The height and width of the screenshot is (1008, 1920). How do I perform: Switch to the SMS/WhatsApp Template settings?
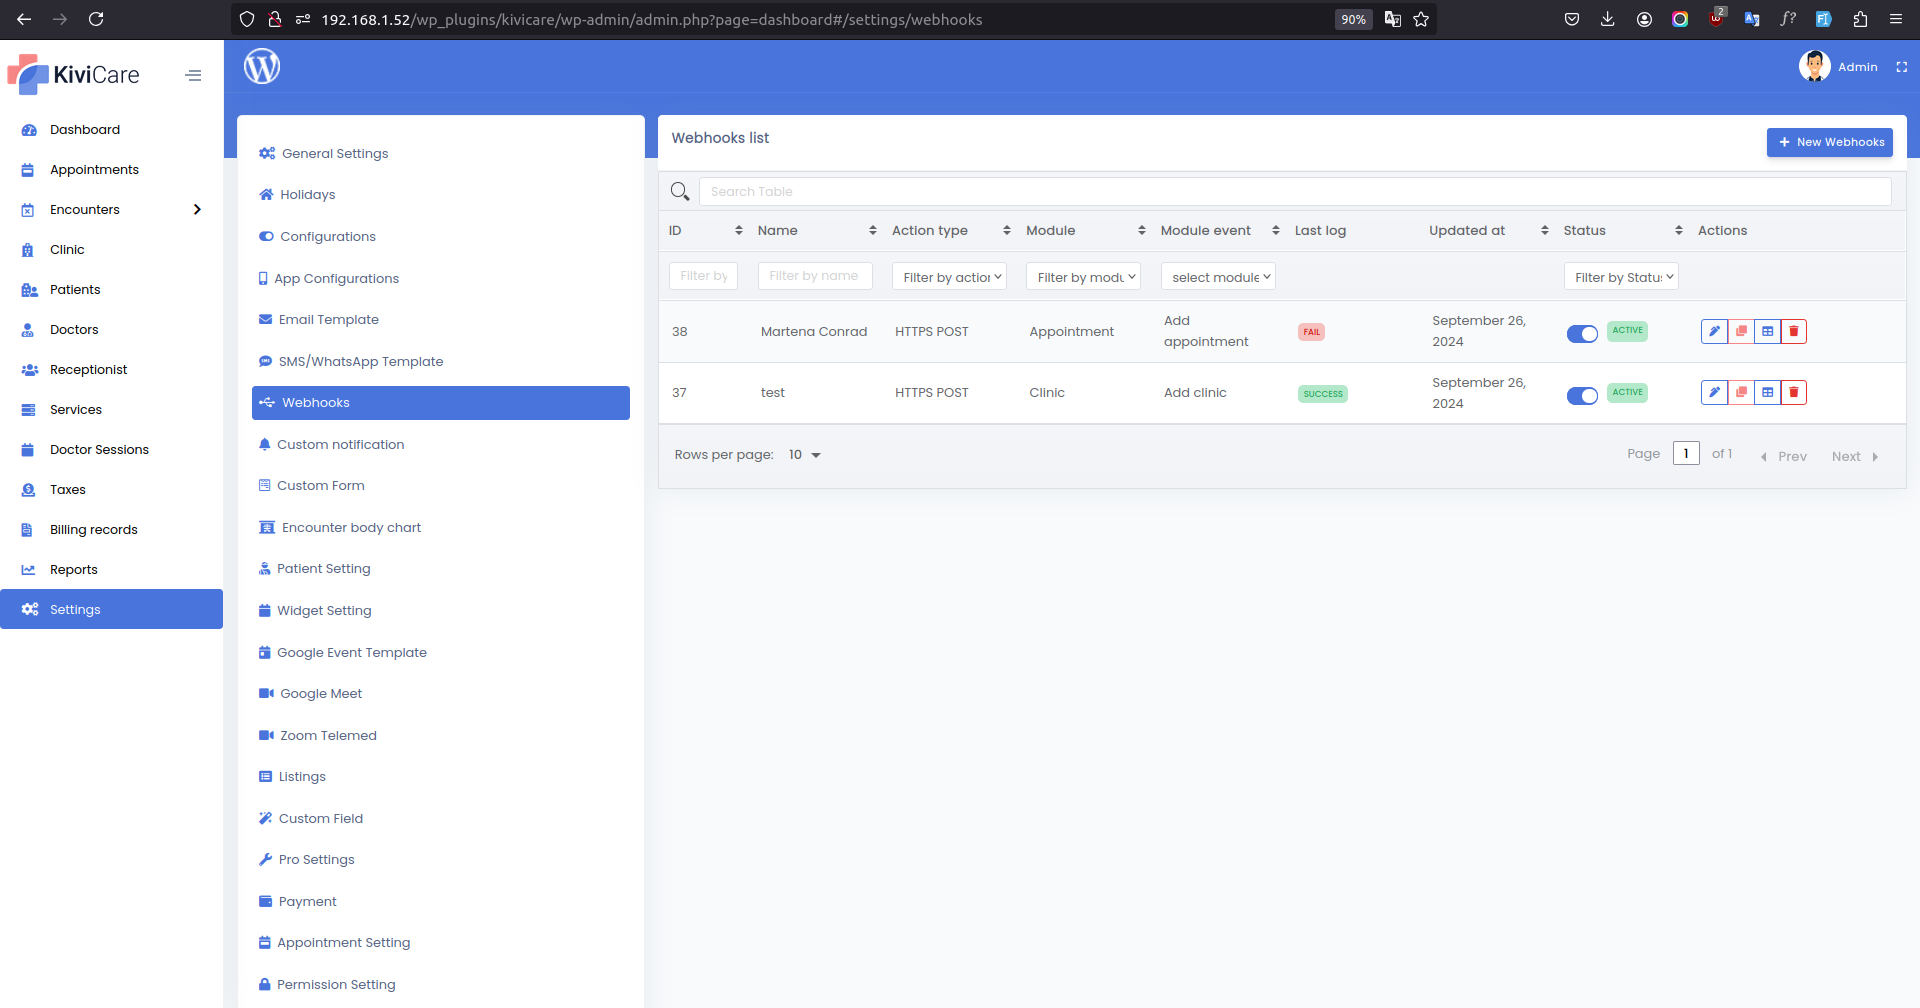[360, 361]
